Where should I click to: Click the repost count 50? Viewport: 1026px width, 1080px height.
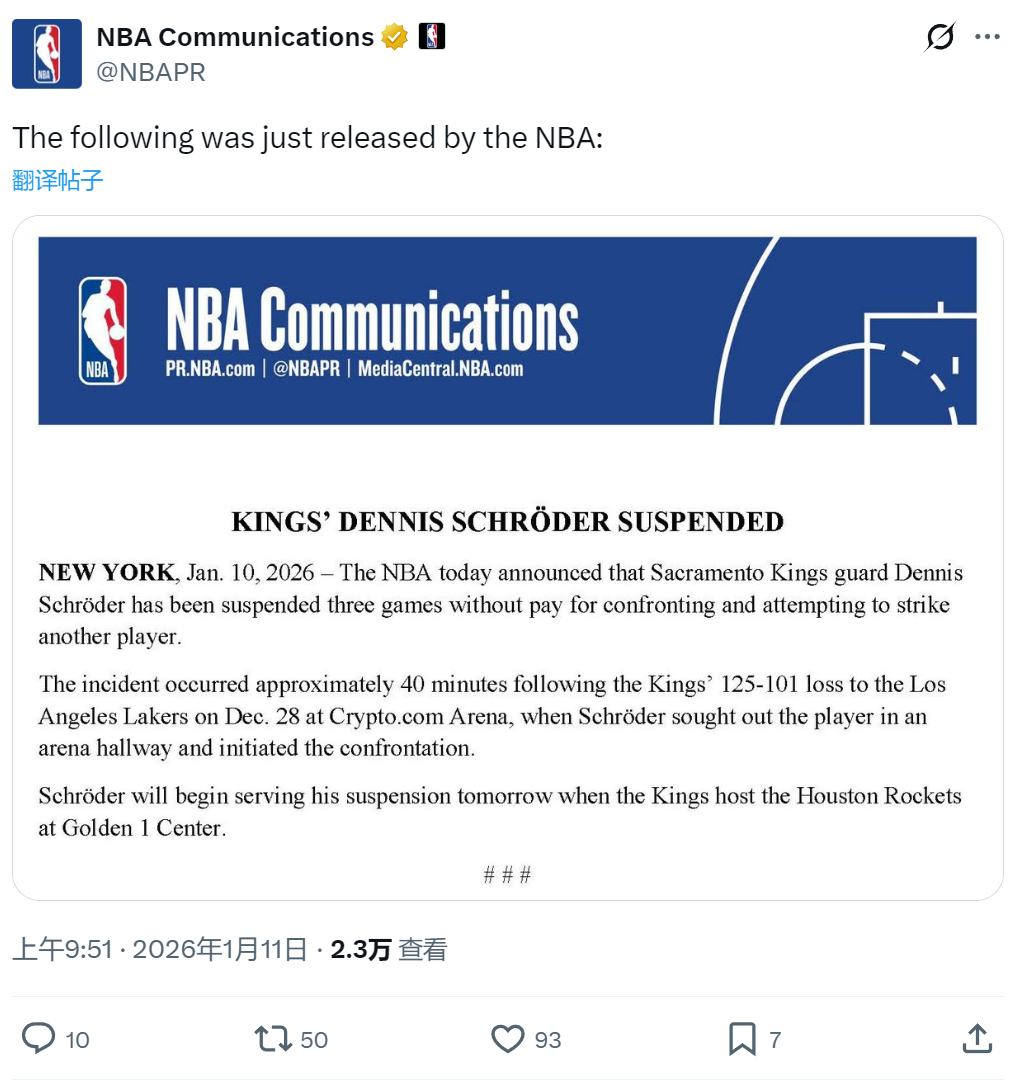[314, 1040]
